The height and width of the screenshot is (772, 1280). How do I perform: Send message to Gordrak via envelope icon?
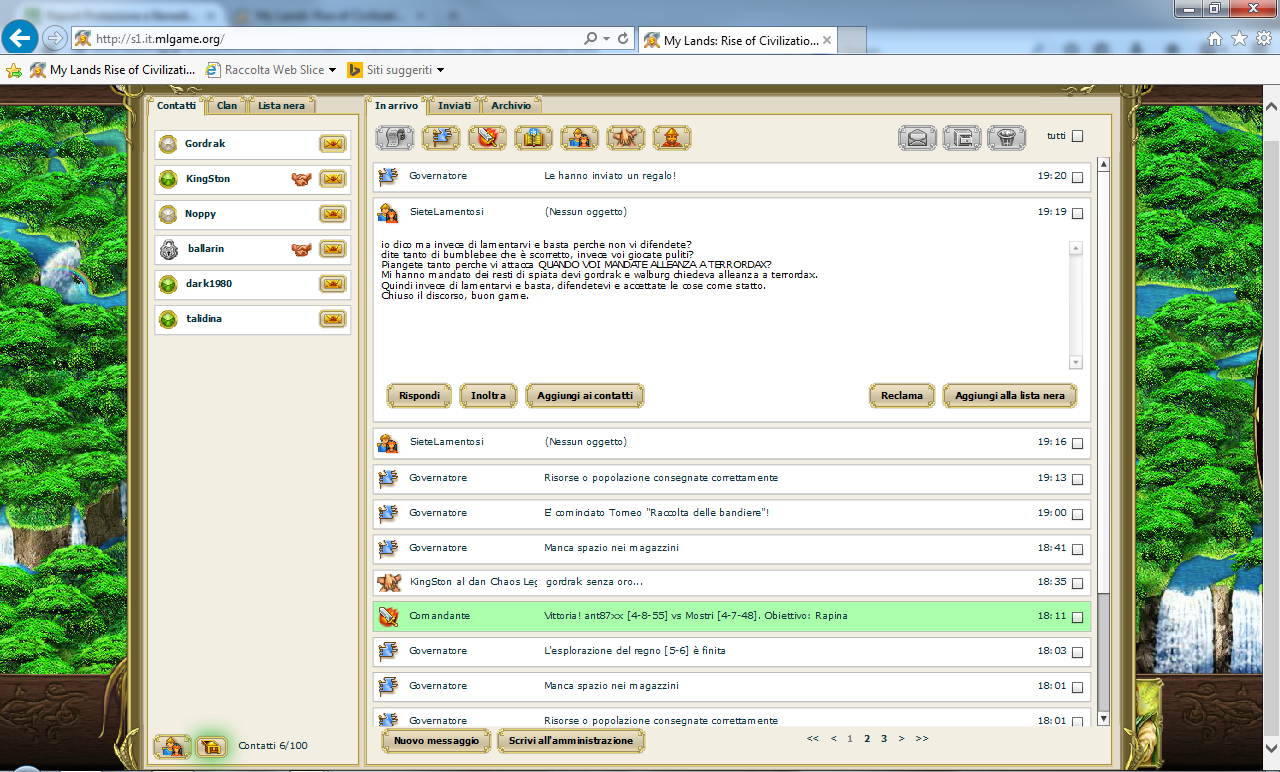(332, 144)
